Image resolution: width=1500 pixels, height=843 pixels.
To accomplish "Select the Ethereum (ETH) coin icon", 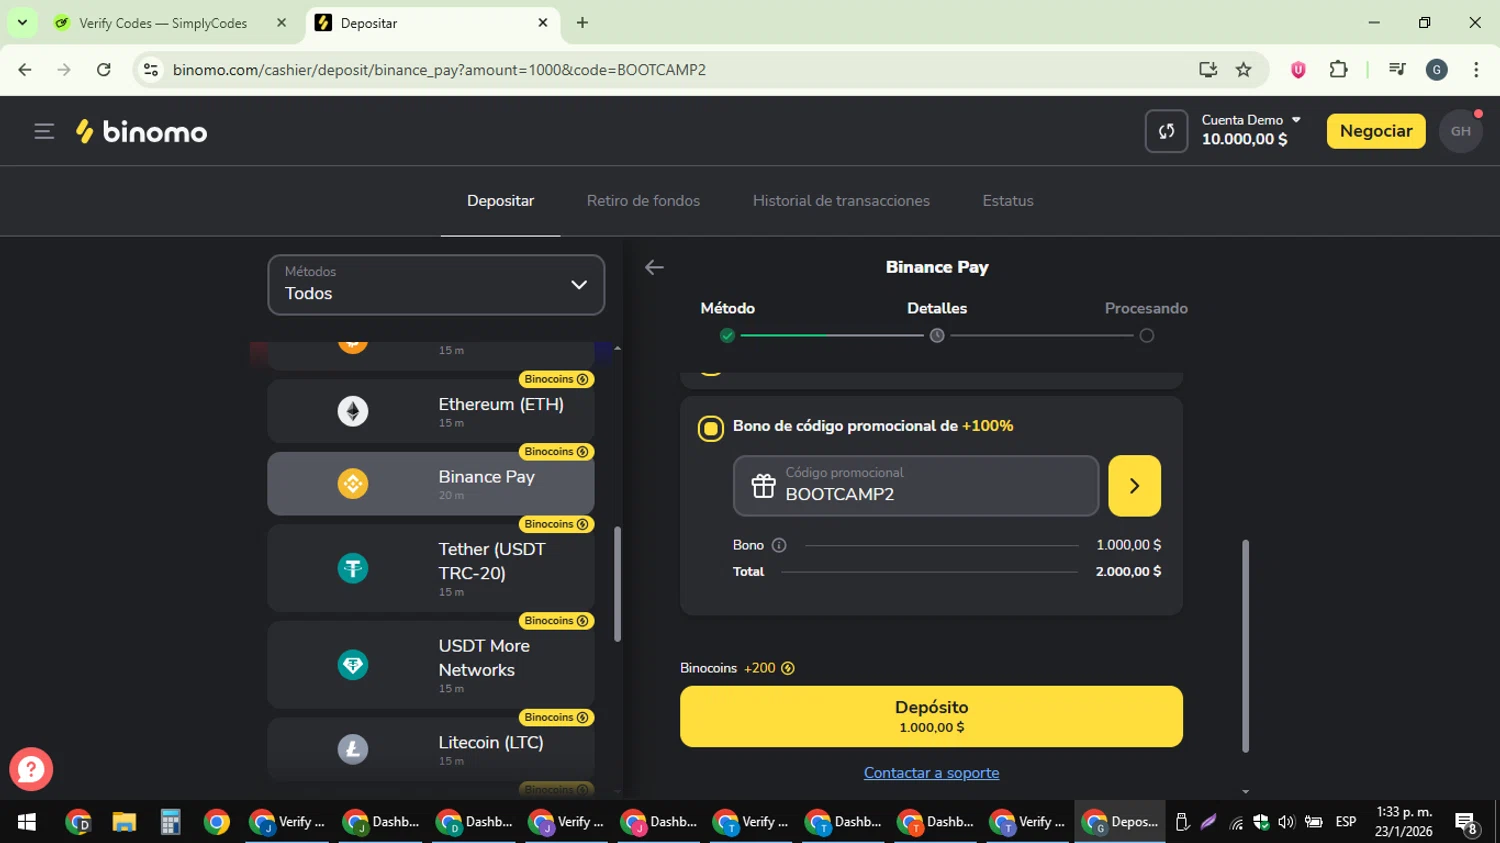I will pyautogui.click(x=353, y=411).
